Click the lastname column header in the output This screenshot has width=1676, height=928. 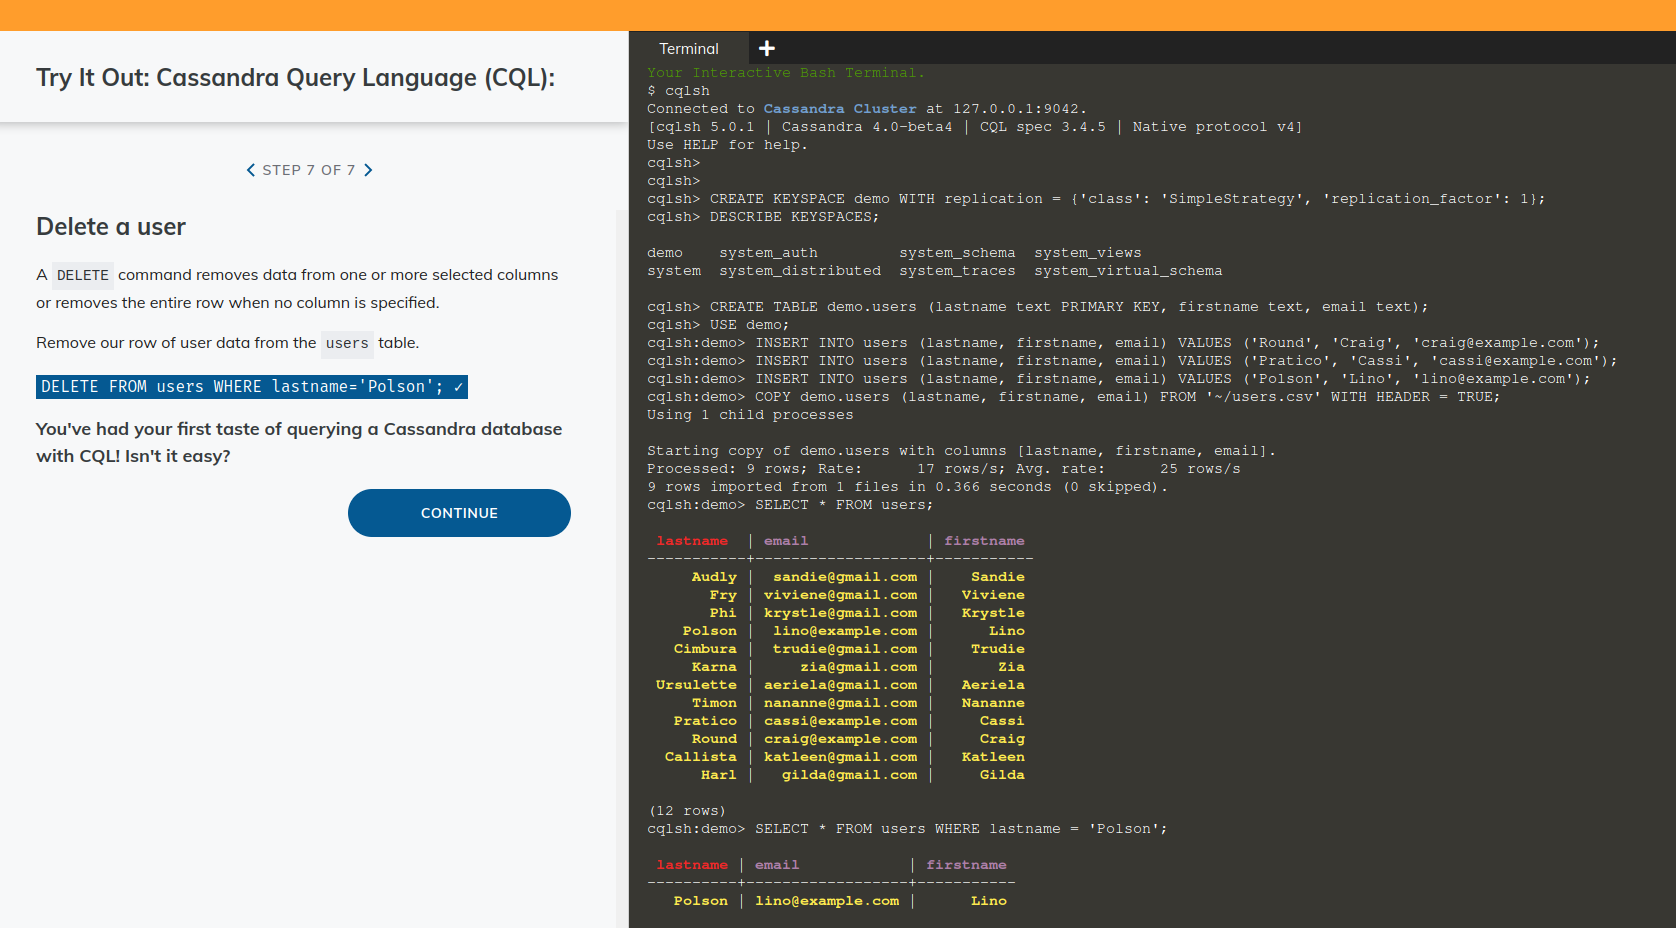click(692, 540)
